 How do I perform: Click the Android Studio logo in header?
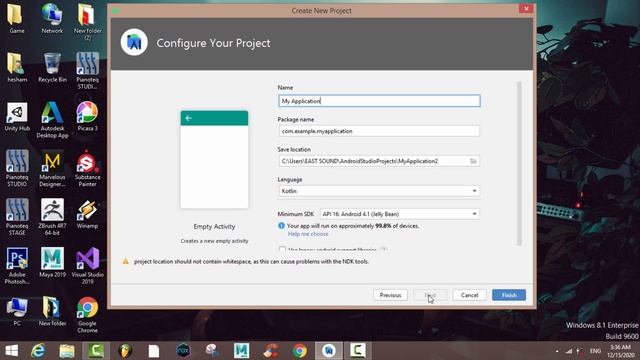(x=134, y=42)
